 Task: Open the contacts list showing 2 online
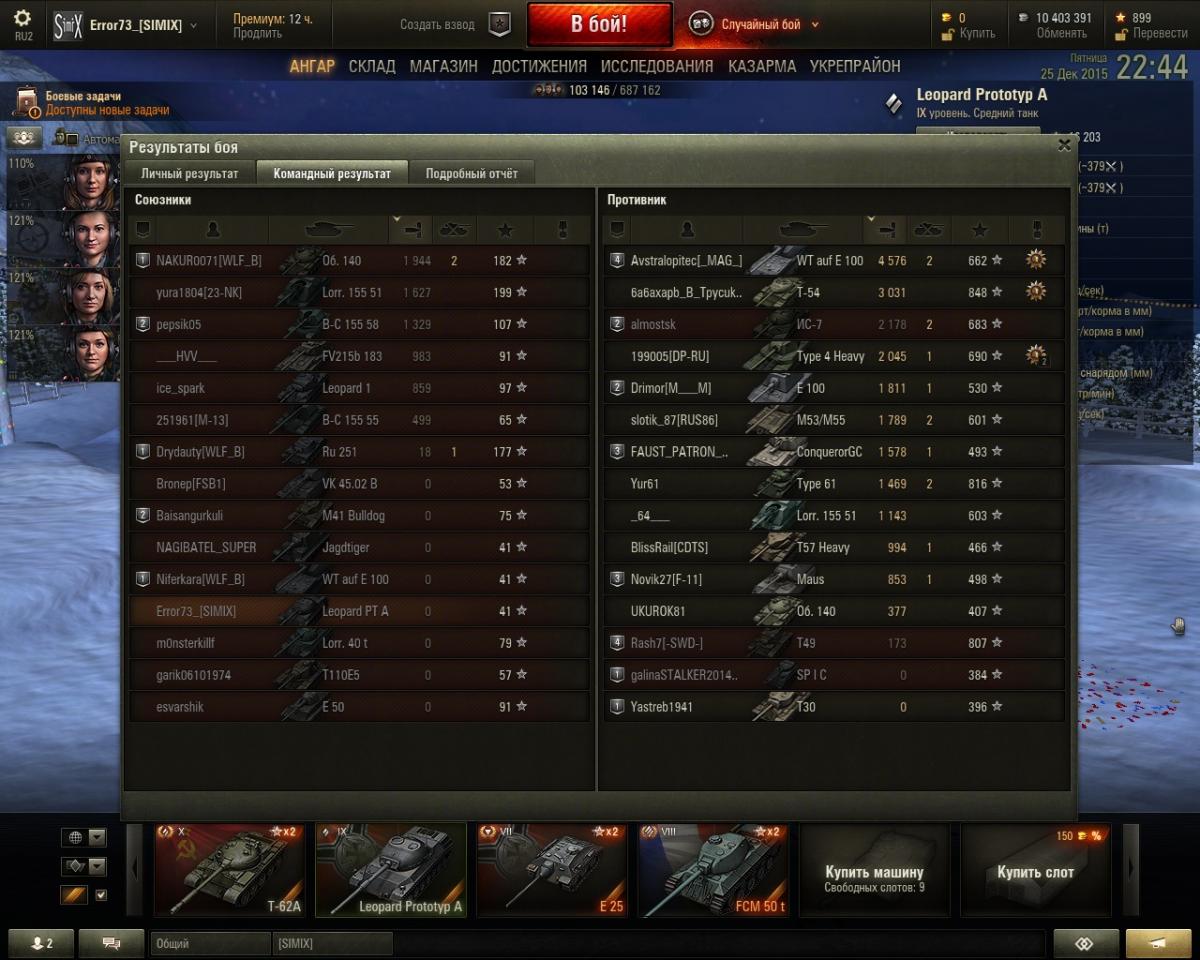click(x=41, y=943)
